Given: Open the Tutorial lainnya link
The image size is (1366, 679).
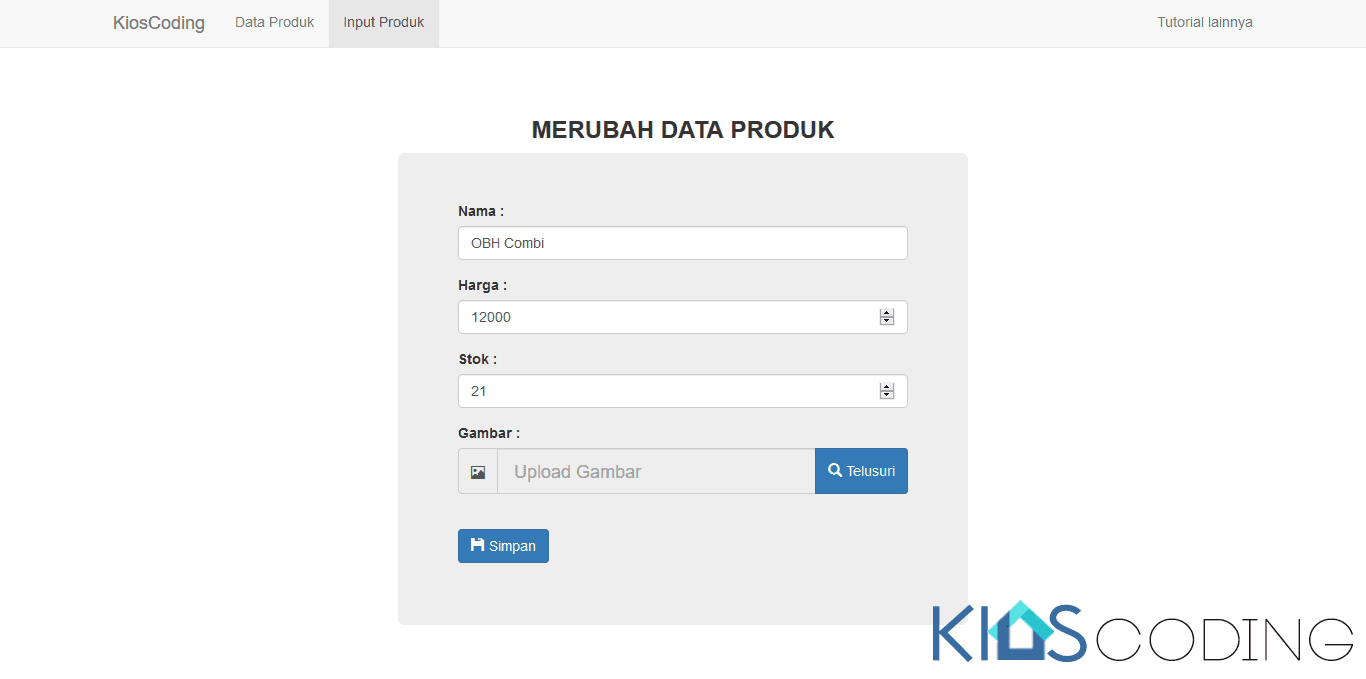Looking at the screenshot, I should coord(1204,22).
